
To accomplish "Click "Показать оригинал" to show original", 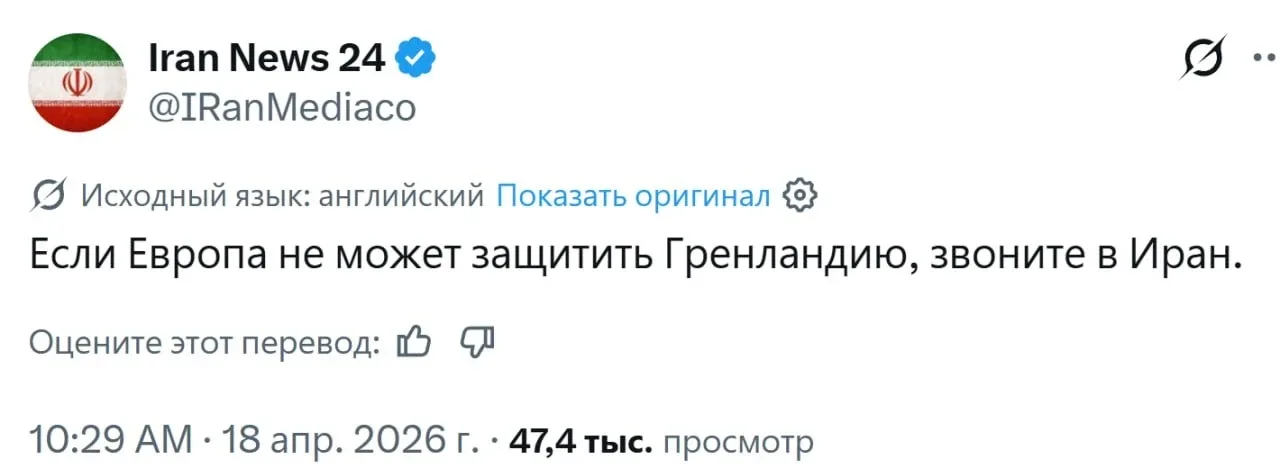I will [x=633, y=194].
